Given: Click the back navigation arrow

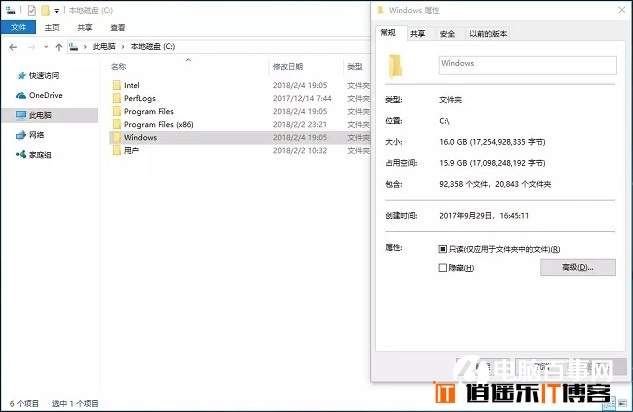Looking at the screenshot, I should click(13, 47).
